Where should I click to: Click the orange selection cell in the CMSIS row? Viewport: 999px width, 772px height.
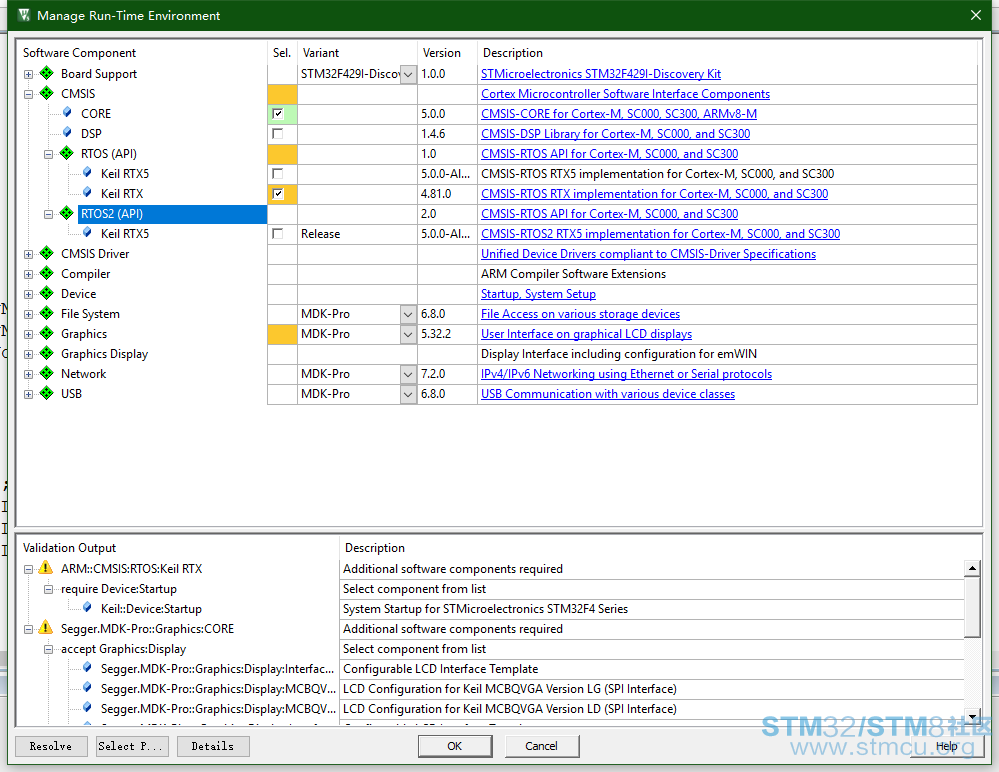point(282,94)
